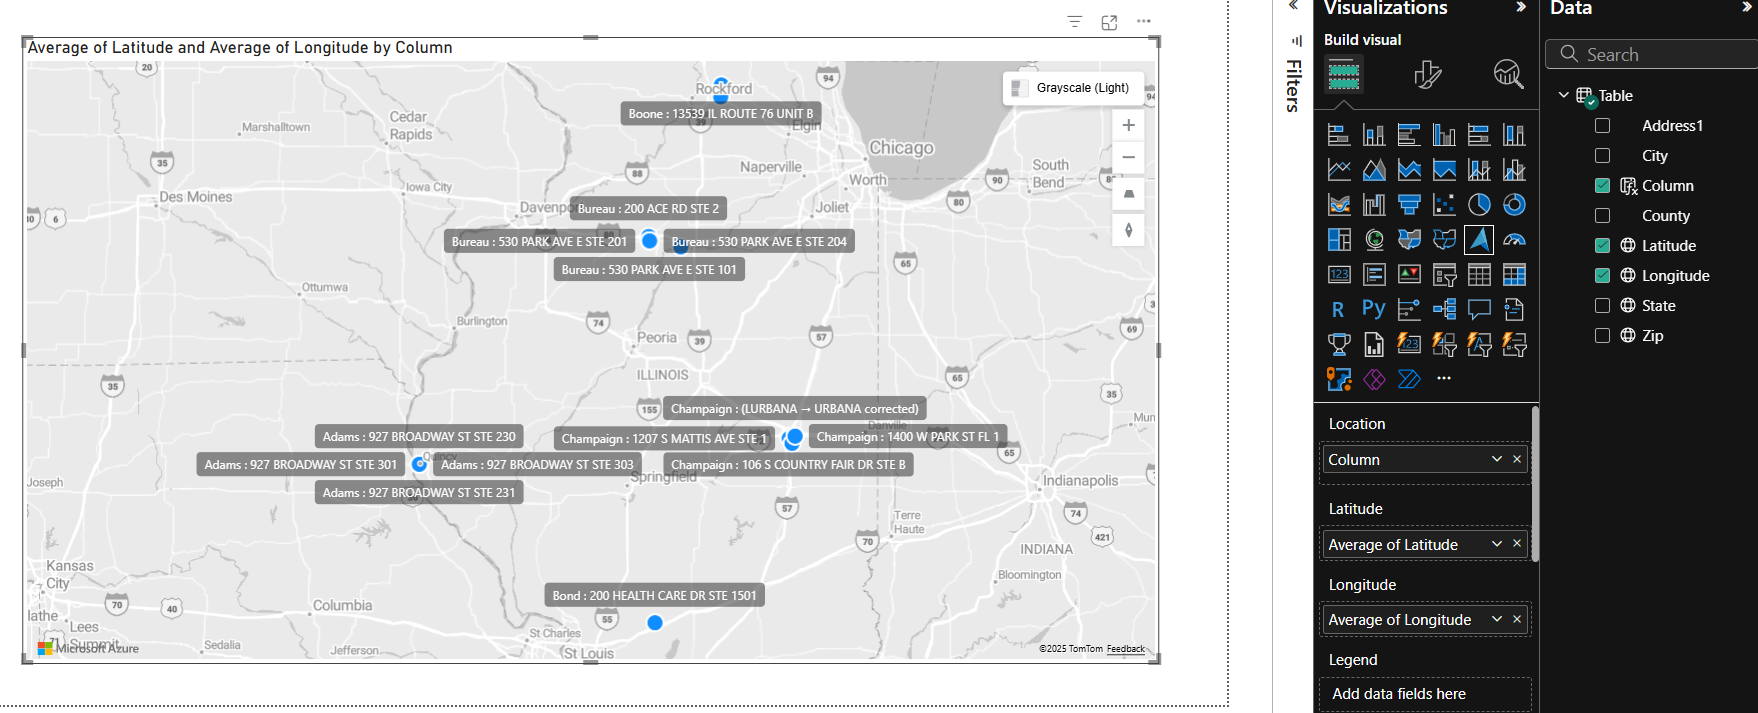This screenshot has width=1758, height=713.
Task: Uncheck the Latitude field checkbox
Action: (x=1602, y=245)
